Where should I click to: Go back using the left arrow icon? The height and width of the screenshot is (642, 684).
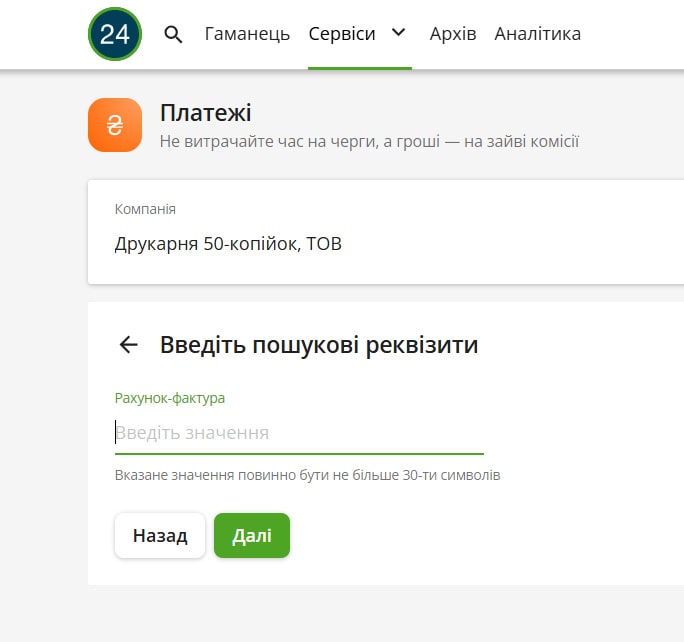click(128, 345)
